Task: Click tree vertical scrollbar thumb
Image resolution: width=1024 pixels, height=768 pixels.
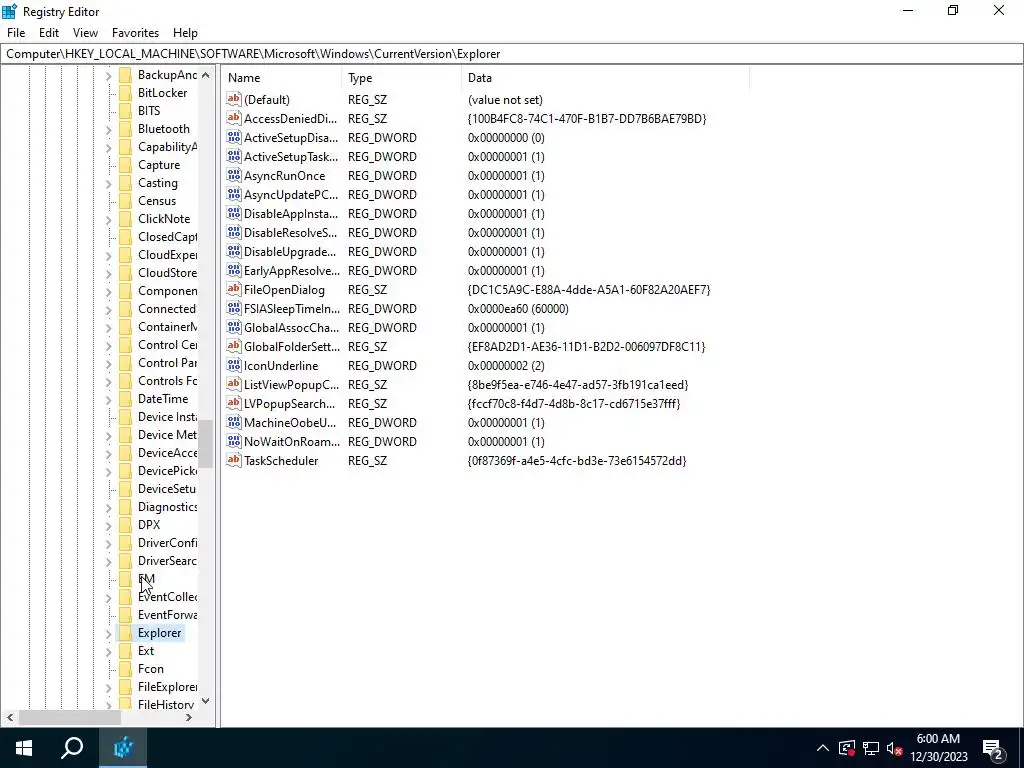Action: coord(206,444)
